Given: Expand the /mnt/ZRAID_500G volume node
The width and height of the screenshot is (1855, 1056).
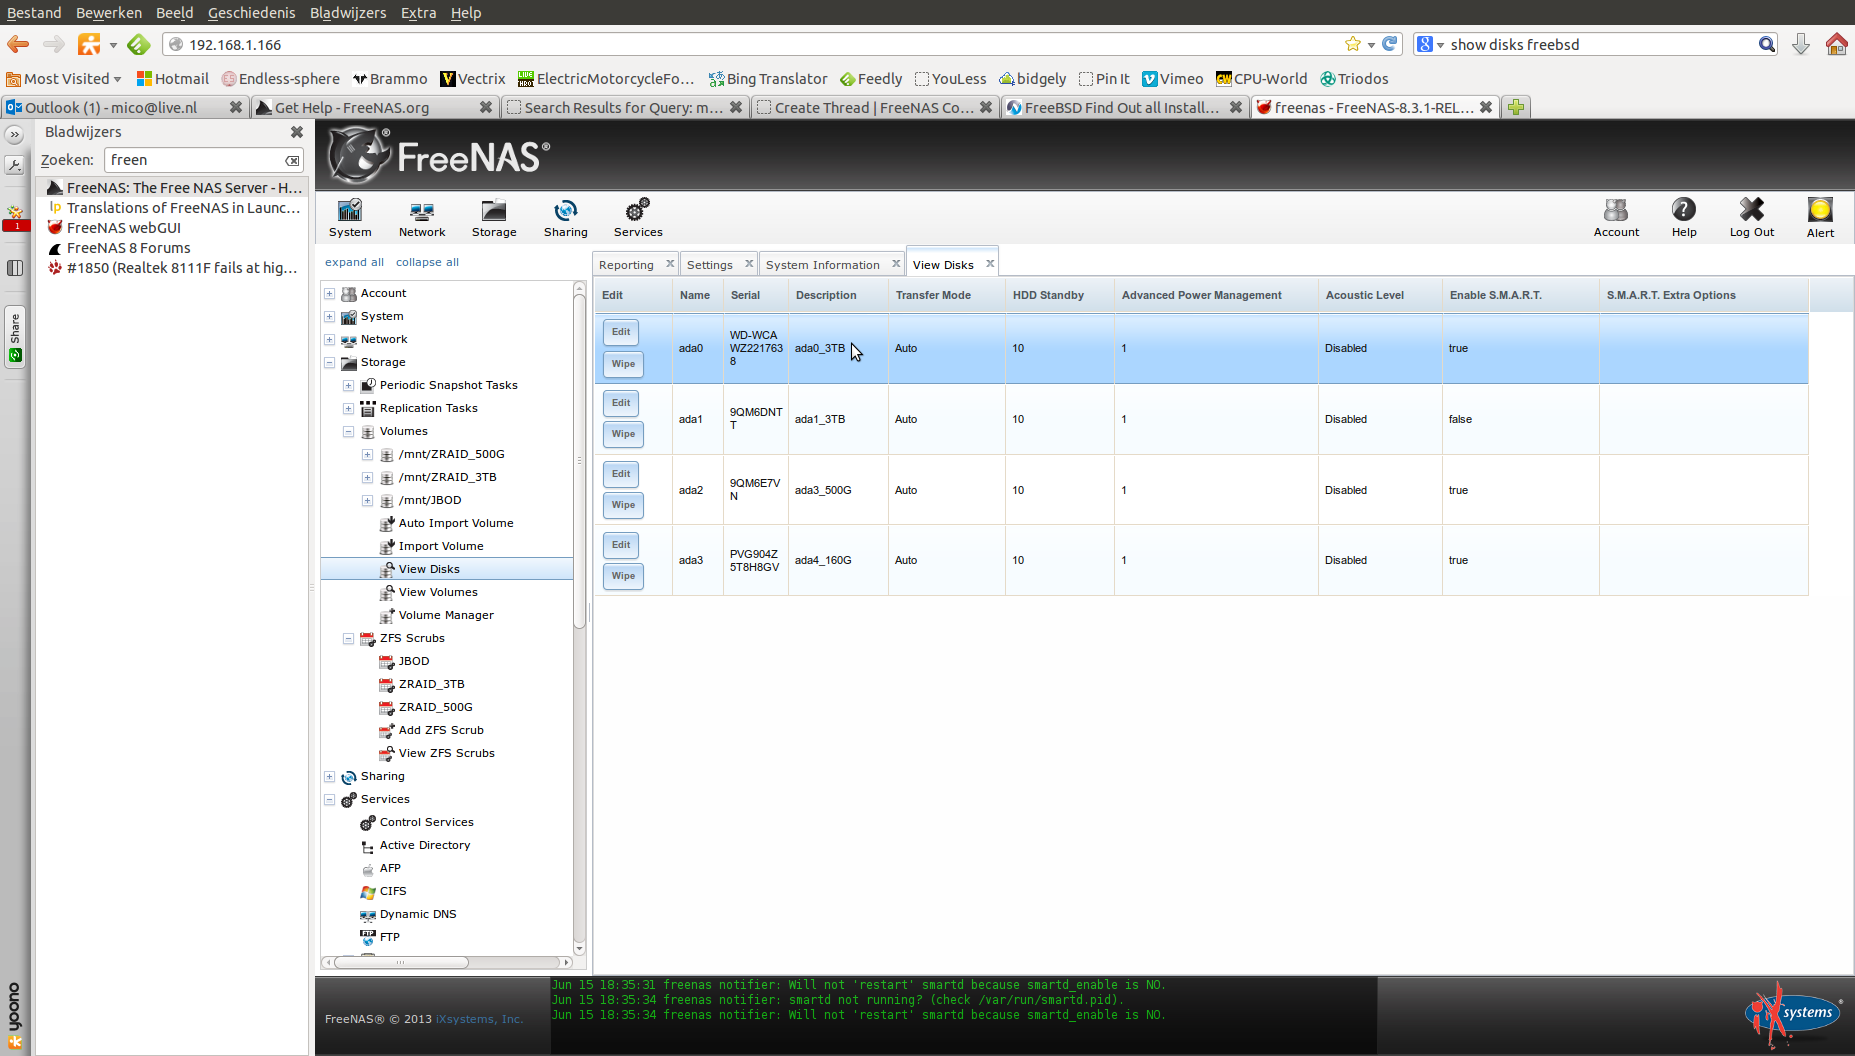Looking at the screenshot, I should 367,454.
